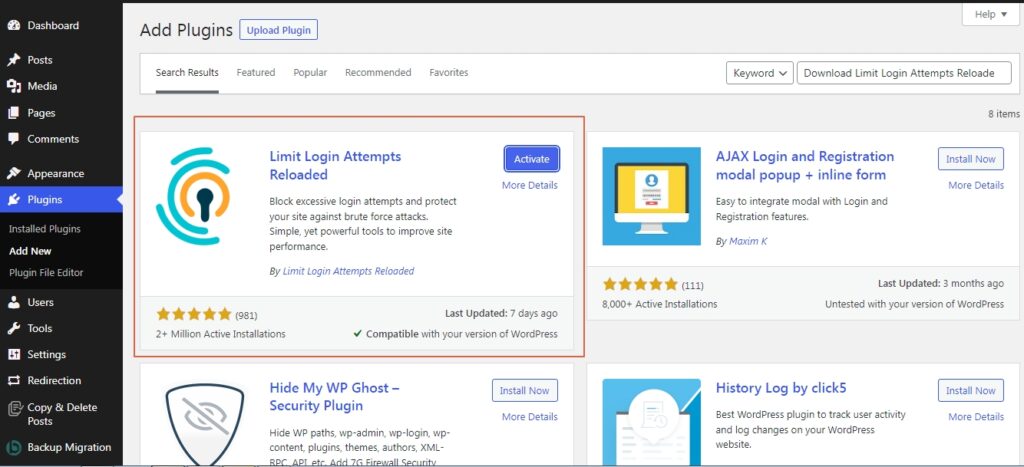Click '8 items' count text
1024x467 pixels.
[x=1004, y=114]
